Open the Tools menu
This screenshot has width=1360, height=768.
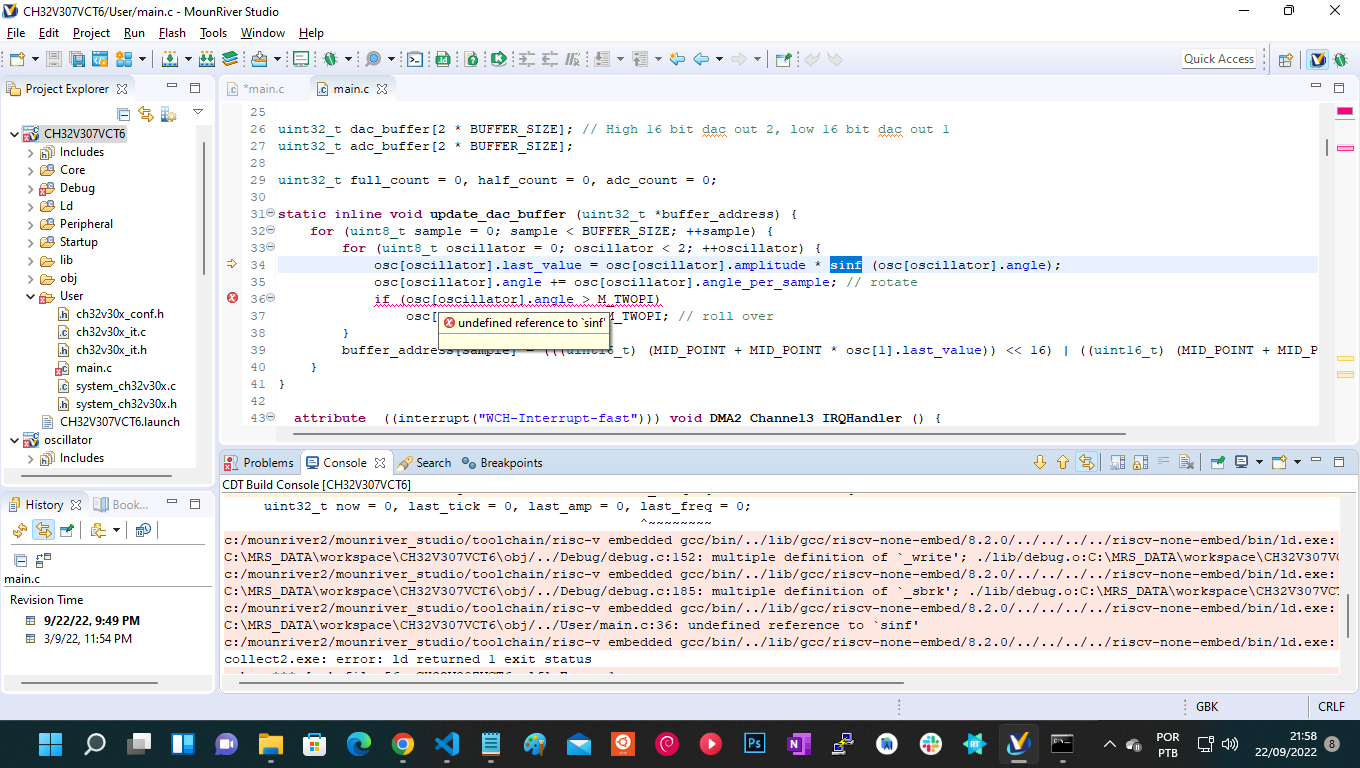point(213,33)
